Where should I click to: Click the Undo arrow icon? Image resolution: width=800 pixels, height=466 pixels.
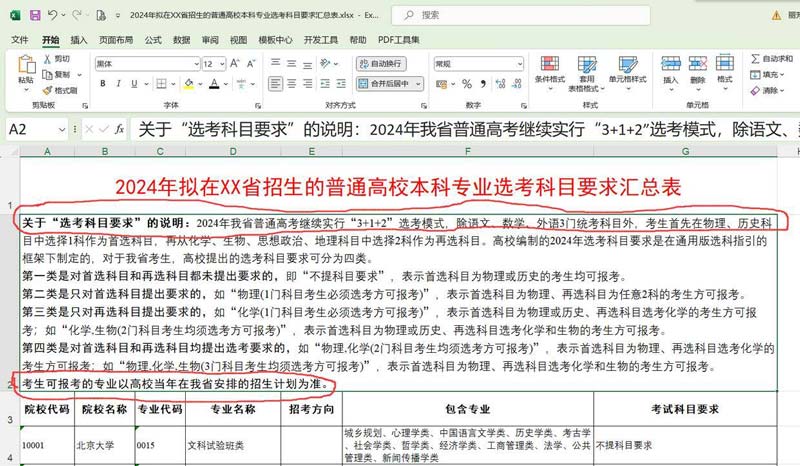pos(53,15)
